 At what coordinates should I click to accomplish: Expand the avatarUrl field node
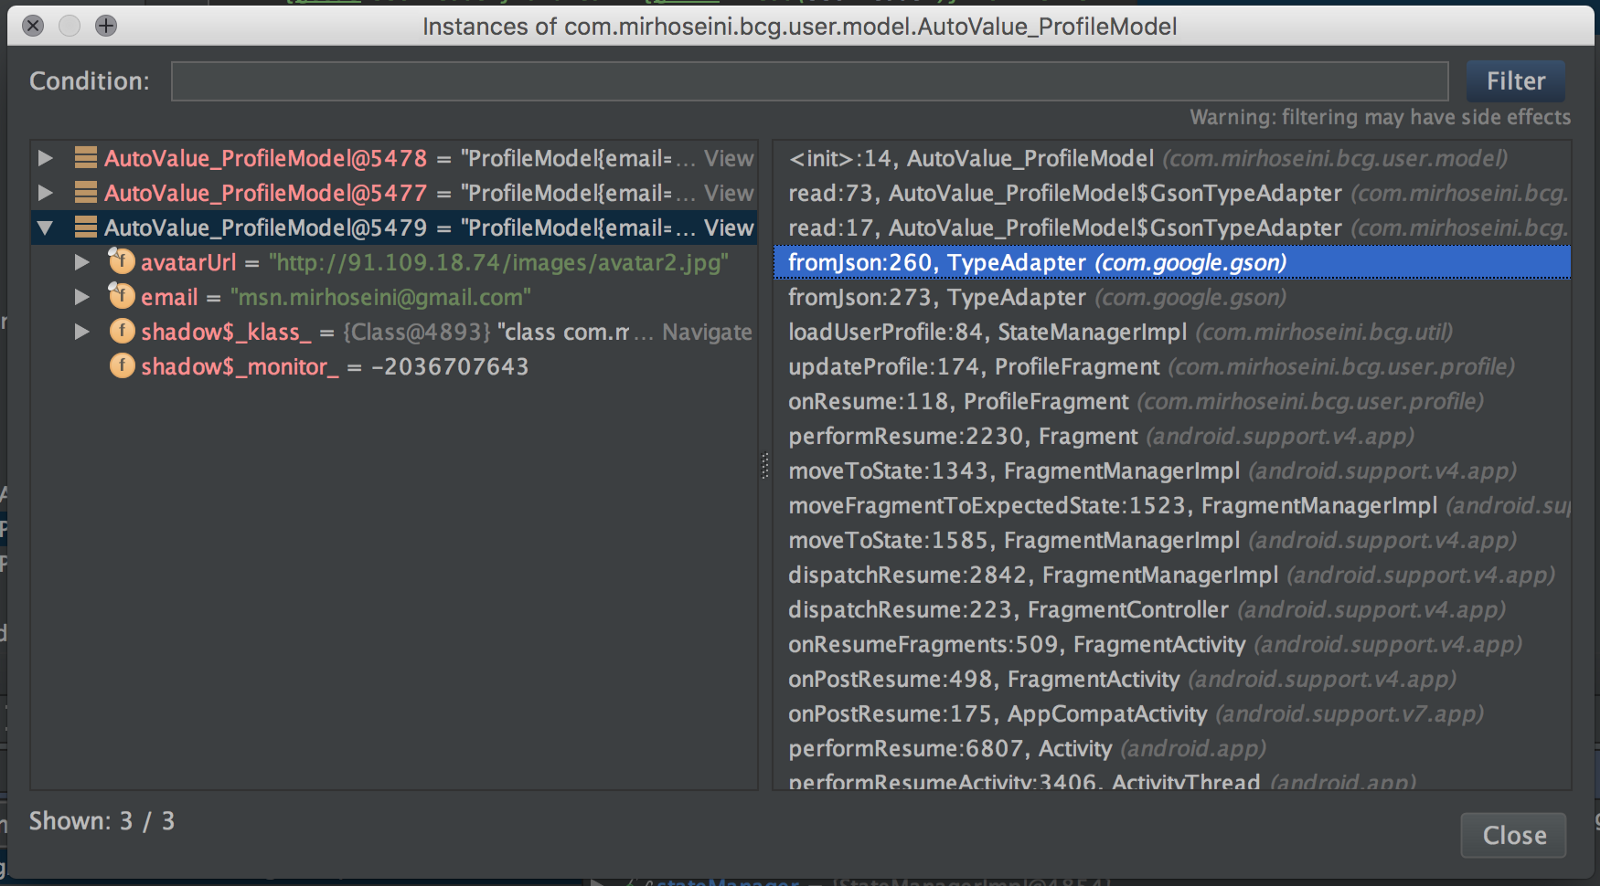click(x=82, y=262)
